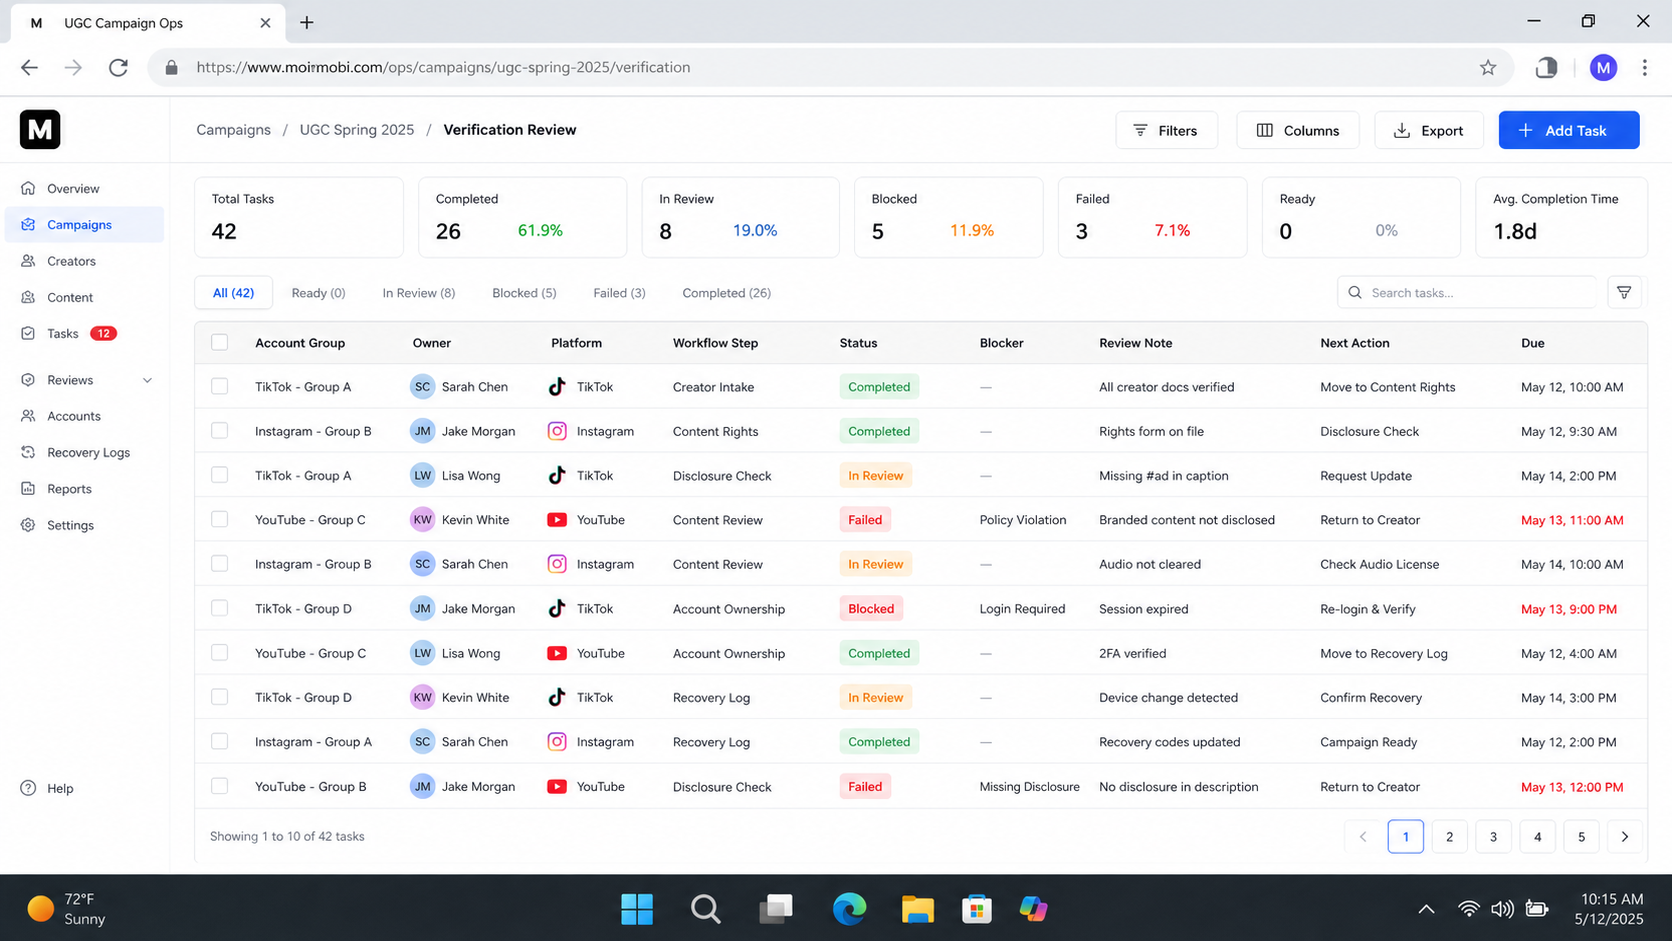Bookmark this page with the star icon
The image size is (1672, 941).
click(x=1488, y=67)
